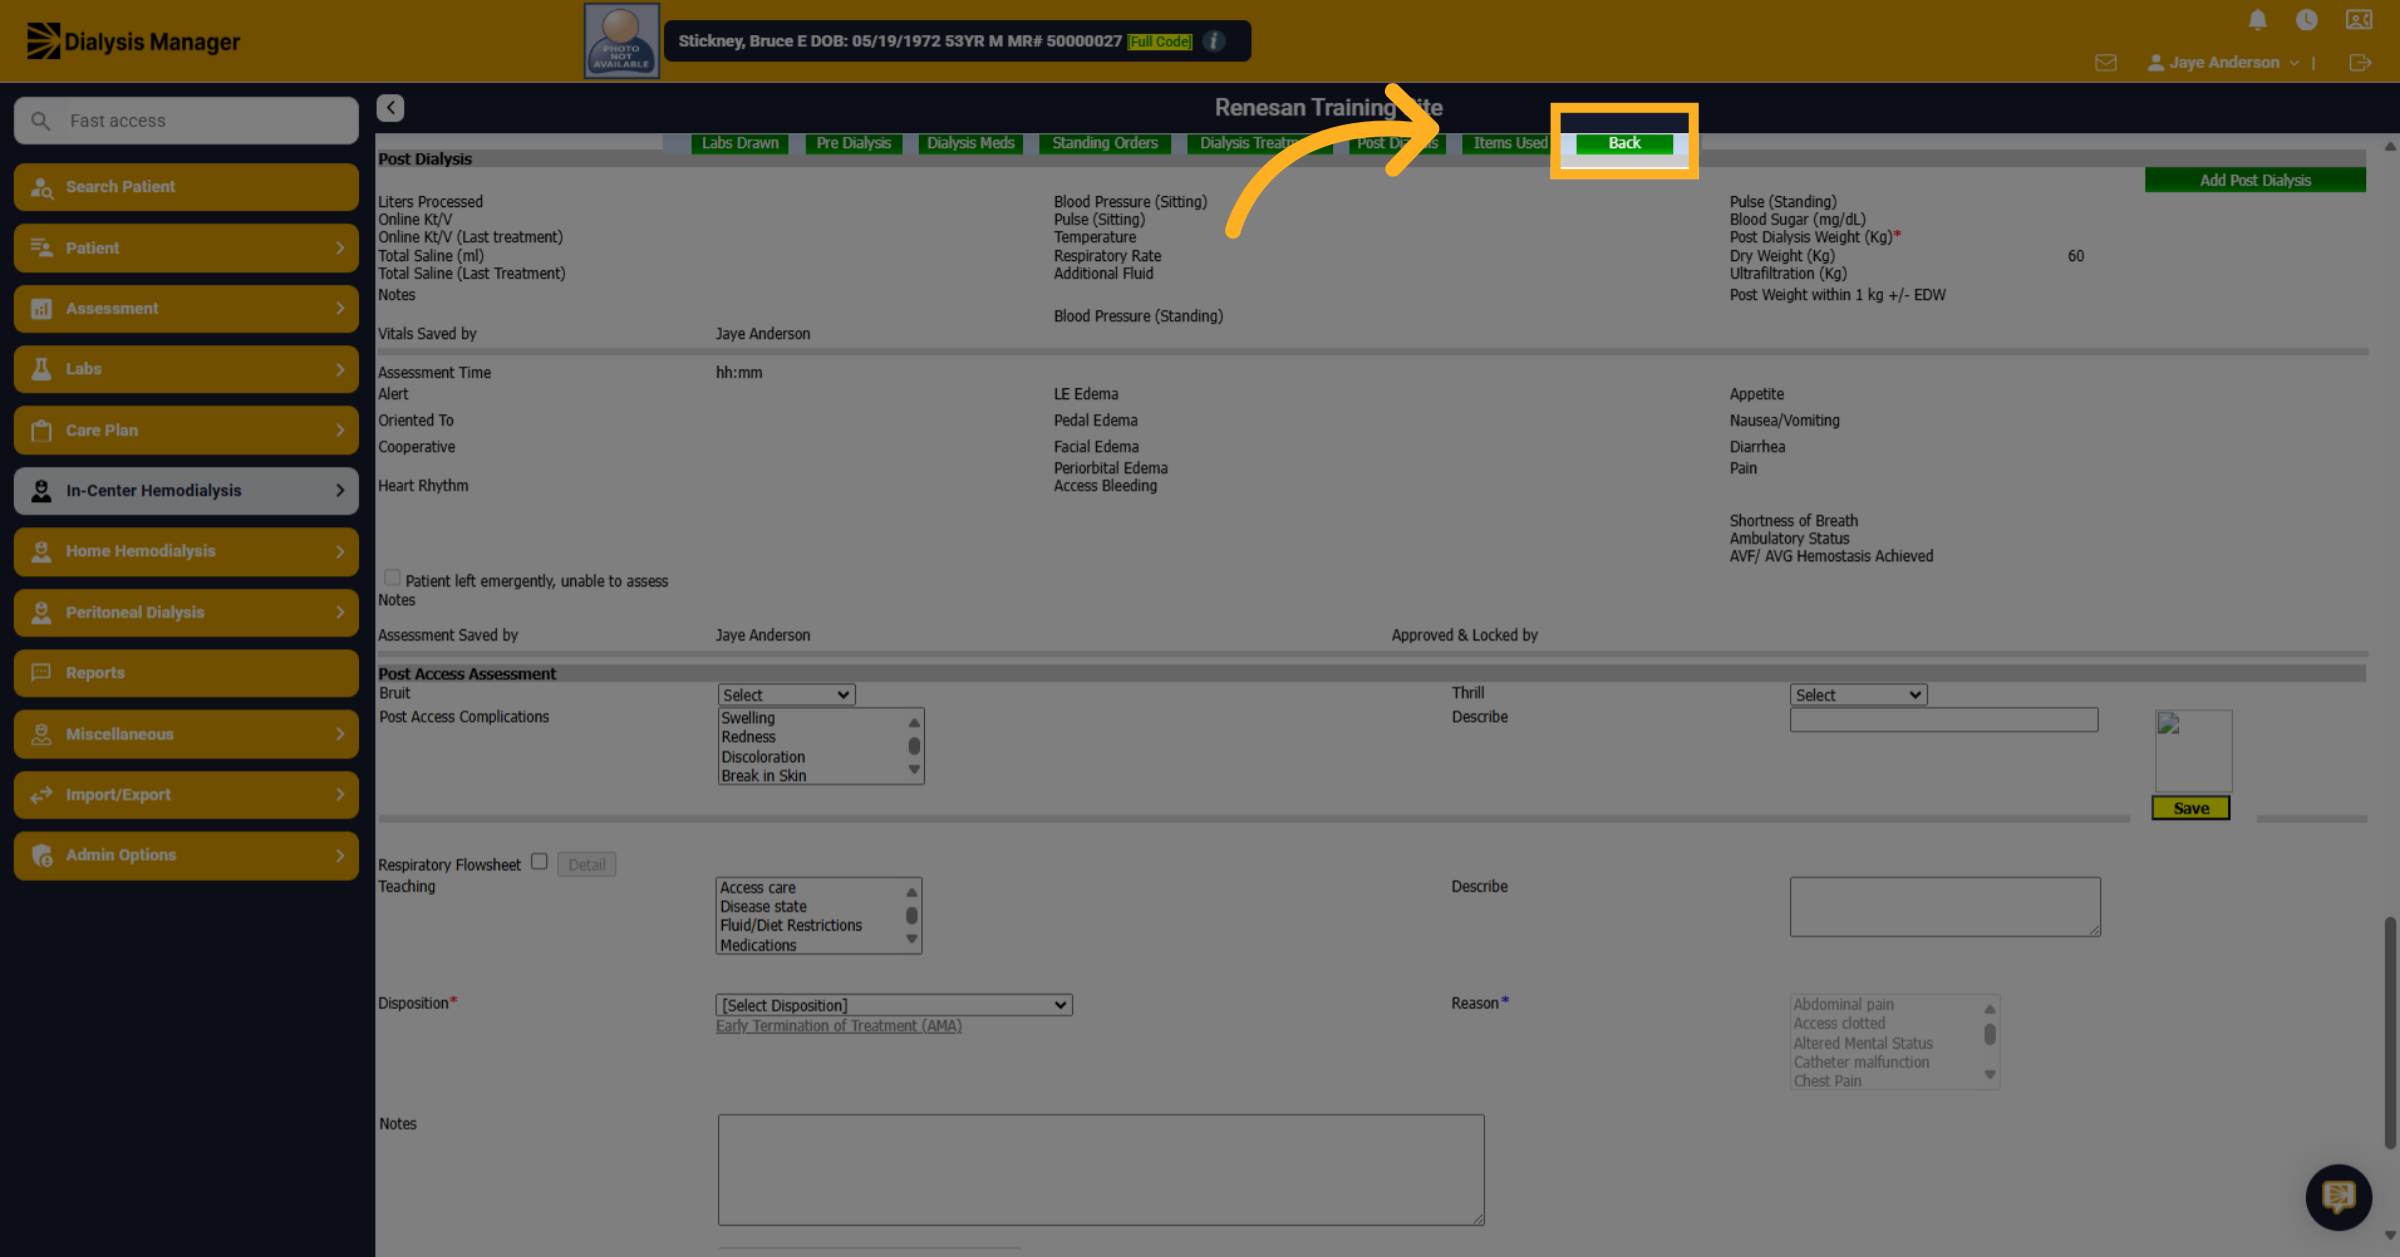Image resolution: width=2400 pixels, height=1257 pixels.
Task: Click the Fast access search field
Action: [187, 121]
